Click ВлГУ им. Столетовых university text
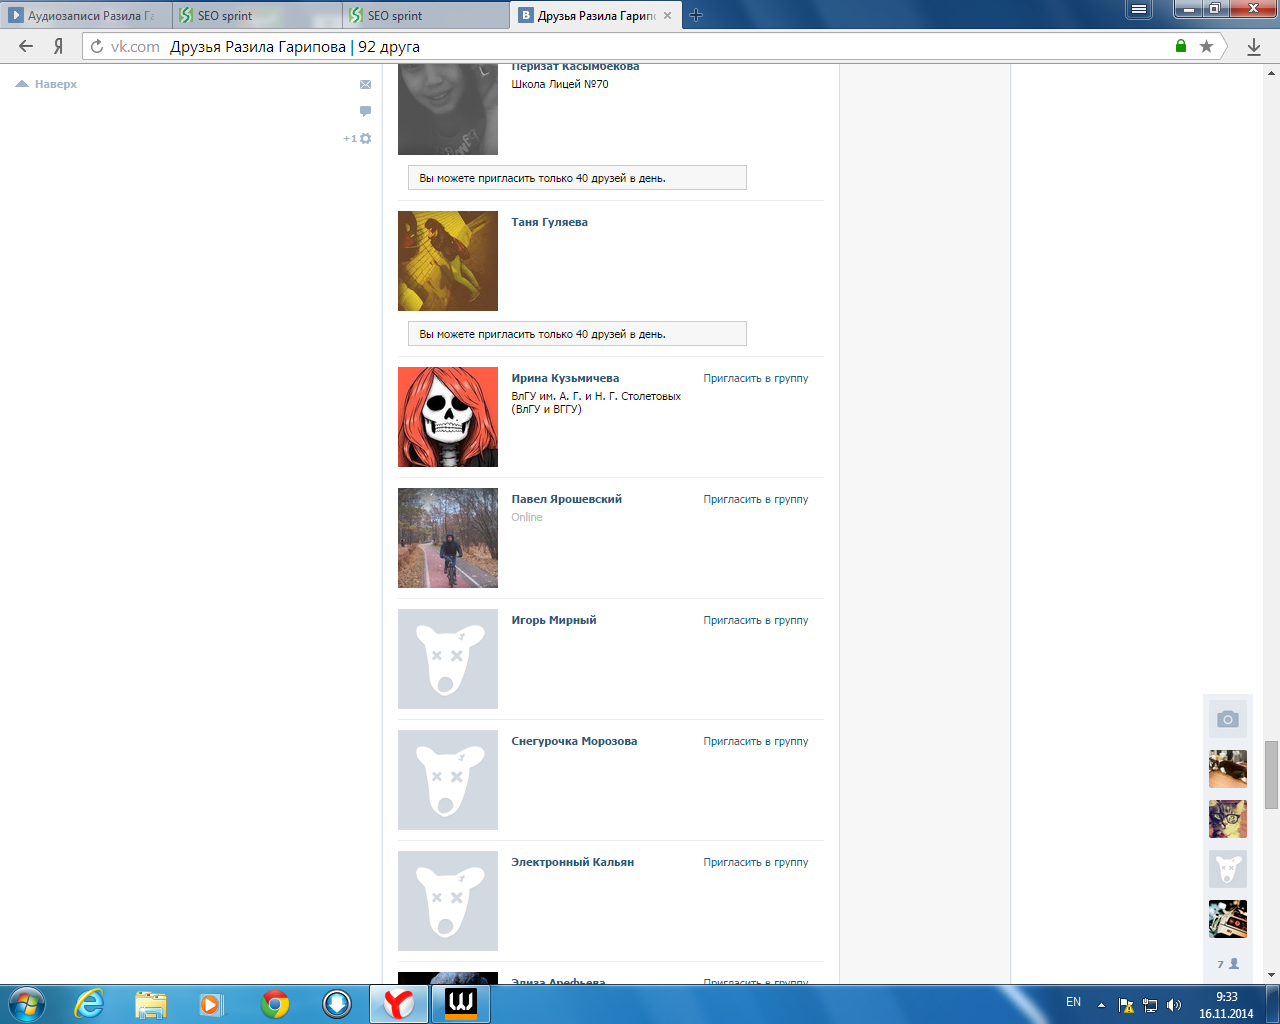 click(596, 402)
